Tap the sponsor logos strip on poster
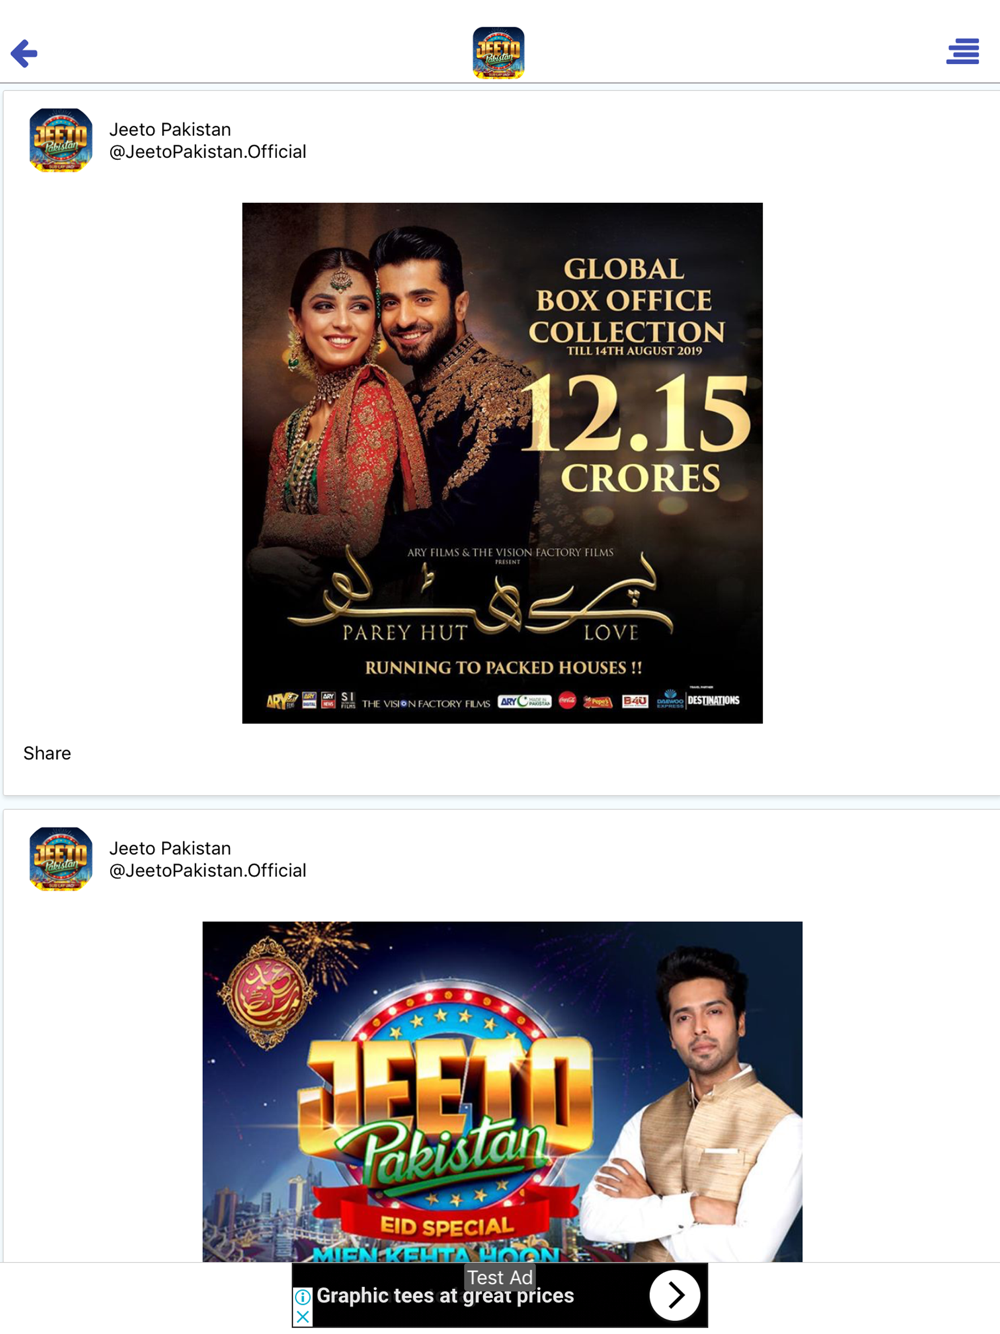The width and height of the screenshot is (1000, 1334). coord(503,700)
